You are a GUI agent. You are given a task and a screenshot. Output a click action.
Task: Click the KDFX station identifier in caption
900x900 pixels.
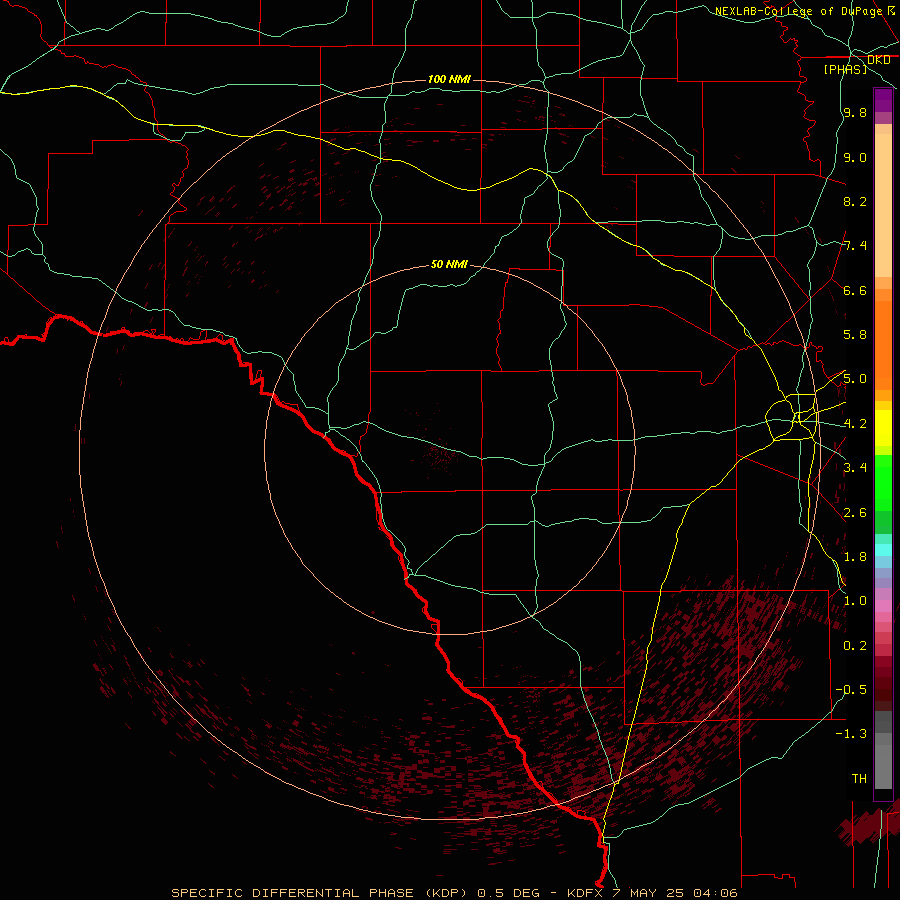coord(586,893)
